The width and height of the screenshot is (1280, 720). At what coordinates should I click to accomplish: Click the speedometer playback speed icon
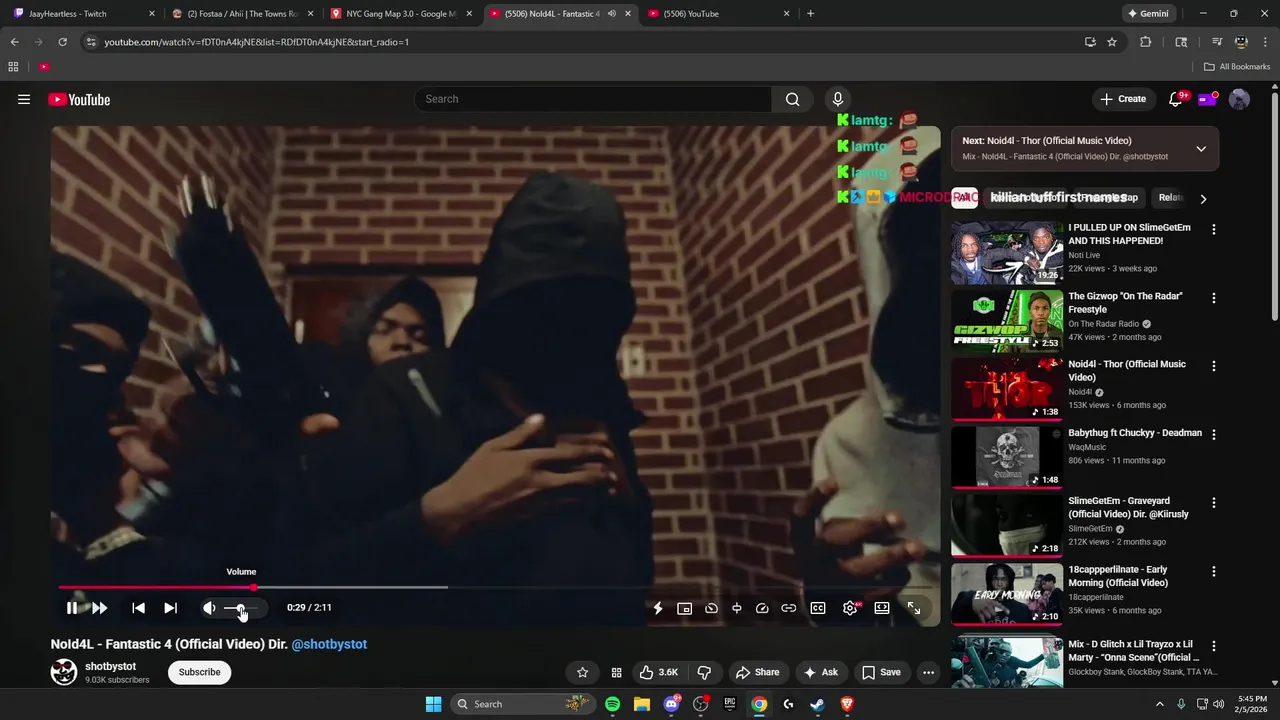point(762,608)
